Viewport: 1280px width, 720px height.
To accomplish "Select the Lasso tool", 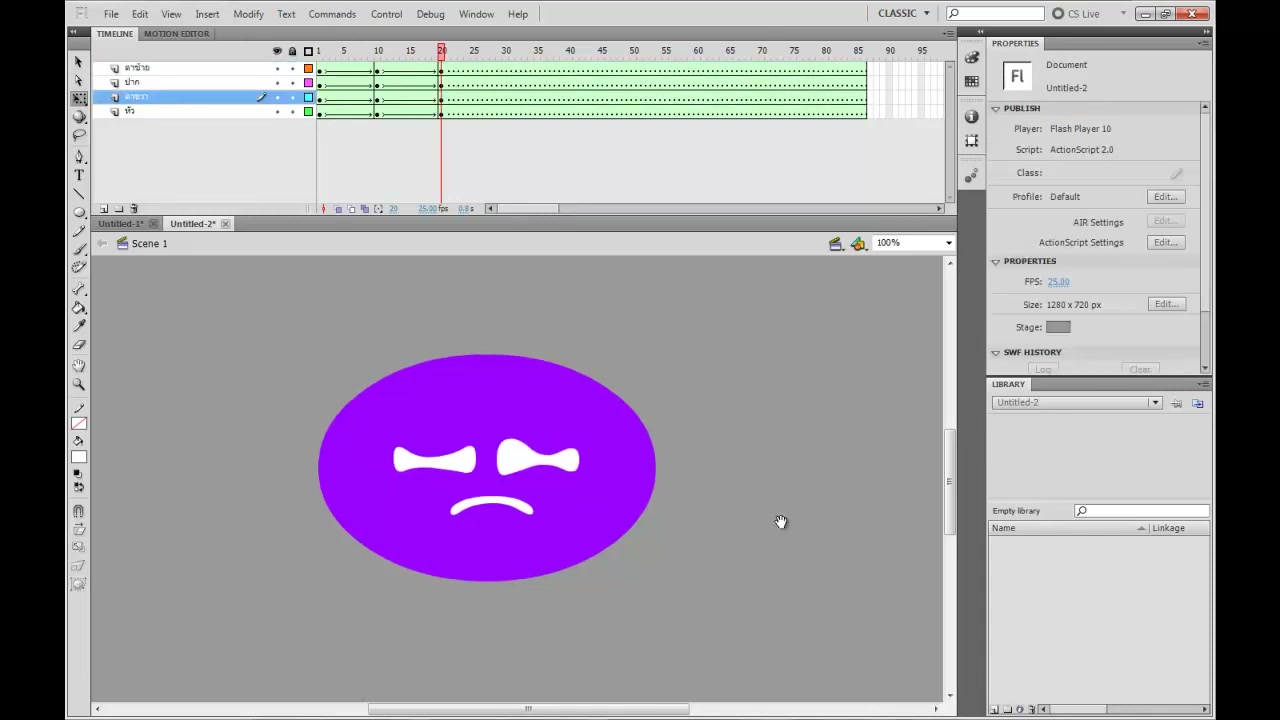I will (79, 134).
